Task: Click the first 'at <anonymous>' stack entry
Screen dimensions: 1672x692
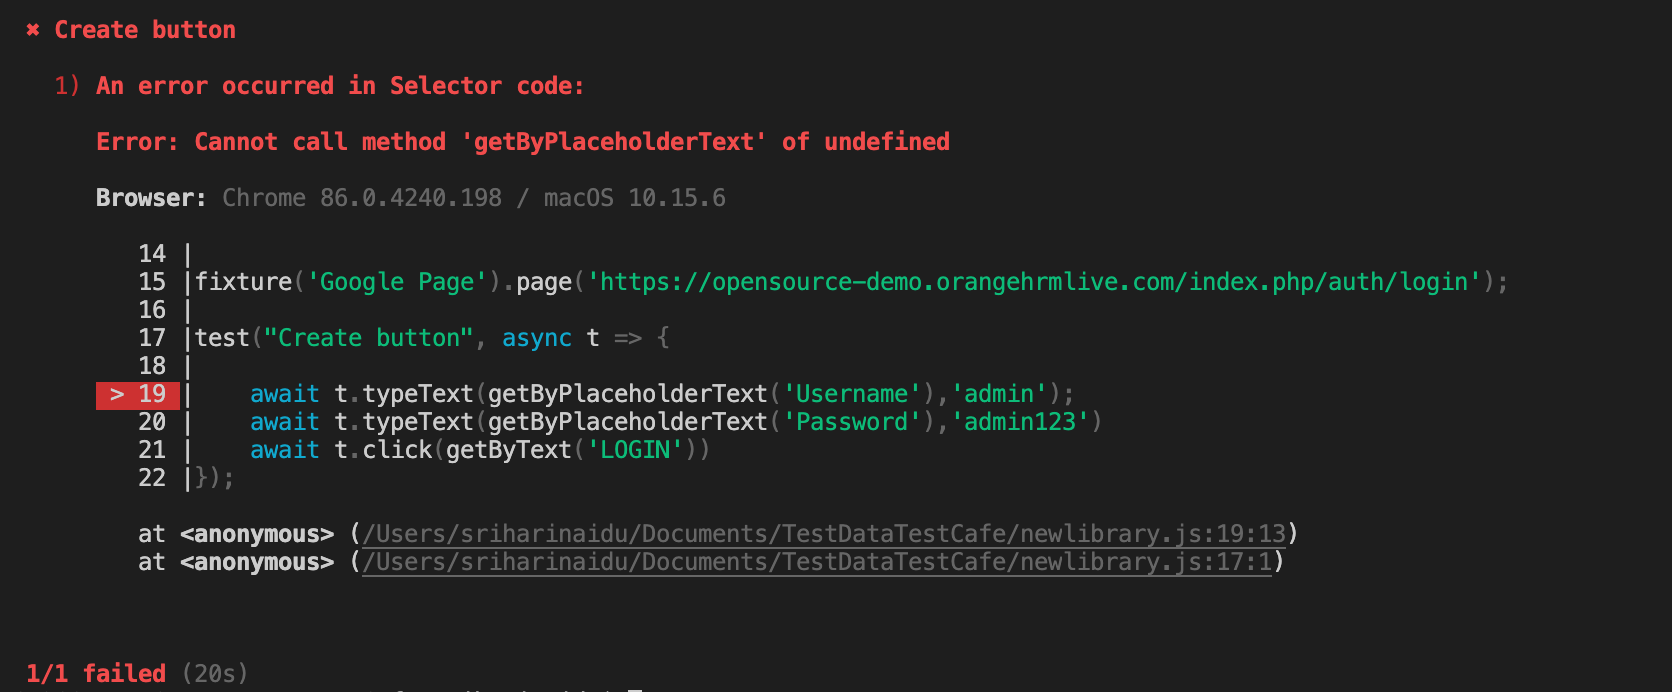Action: [x=236, y=534]
